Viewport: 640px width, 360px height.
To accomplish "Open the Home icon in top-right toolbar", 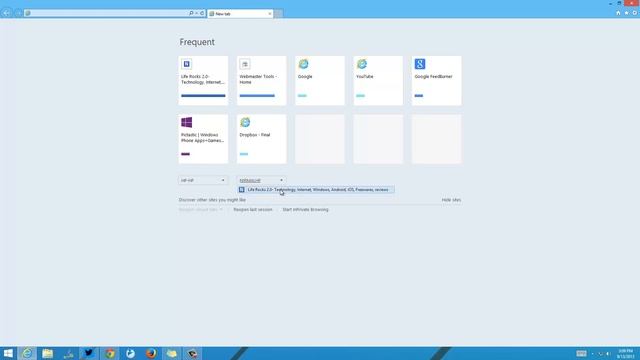I will 618,13.
